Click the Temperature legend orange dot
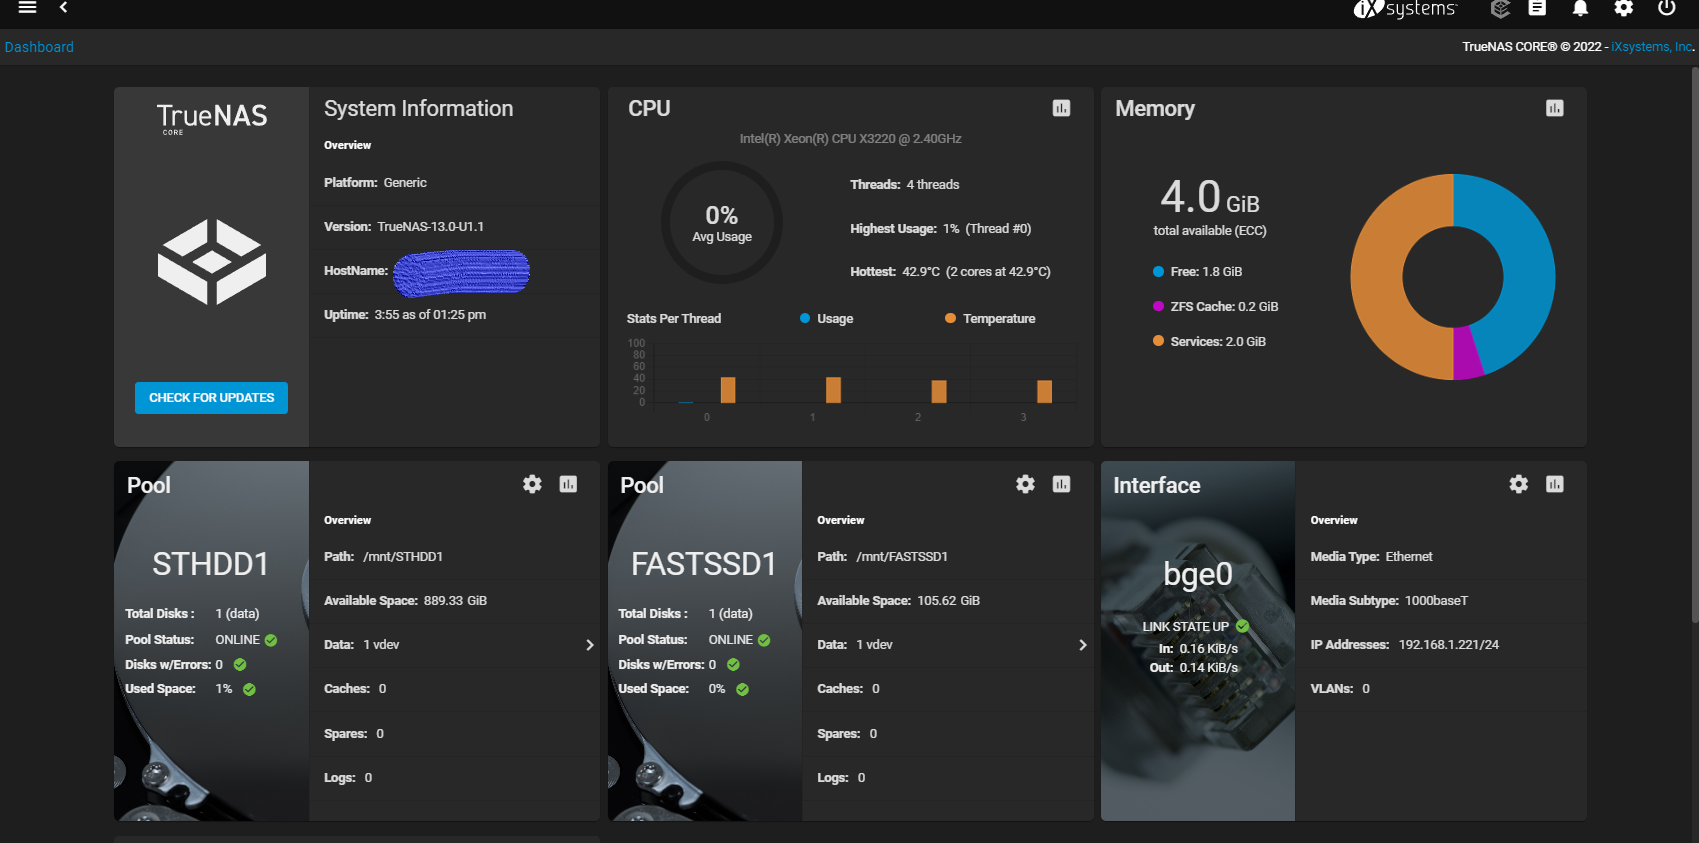The image size is (1699, 843). point(950,318)
